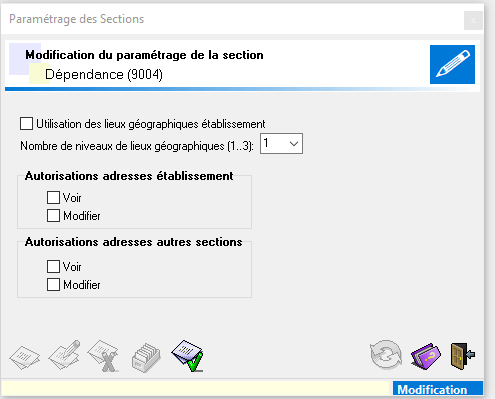This screenshot has width=495, height=399.
Task: Open the purple help book icon
Action: point(426,356)
